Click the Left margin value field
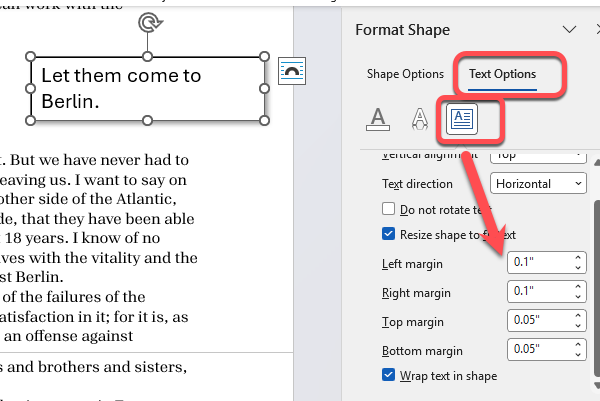Image resolution: width=600 pixels, height=401 pixels. point(536,264)
